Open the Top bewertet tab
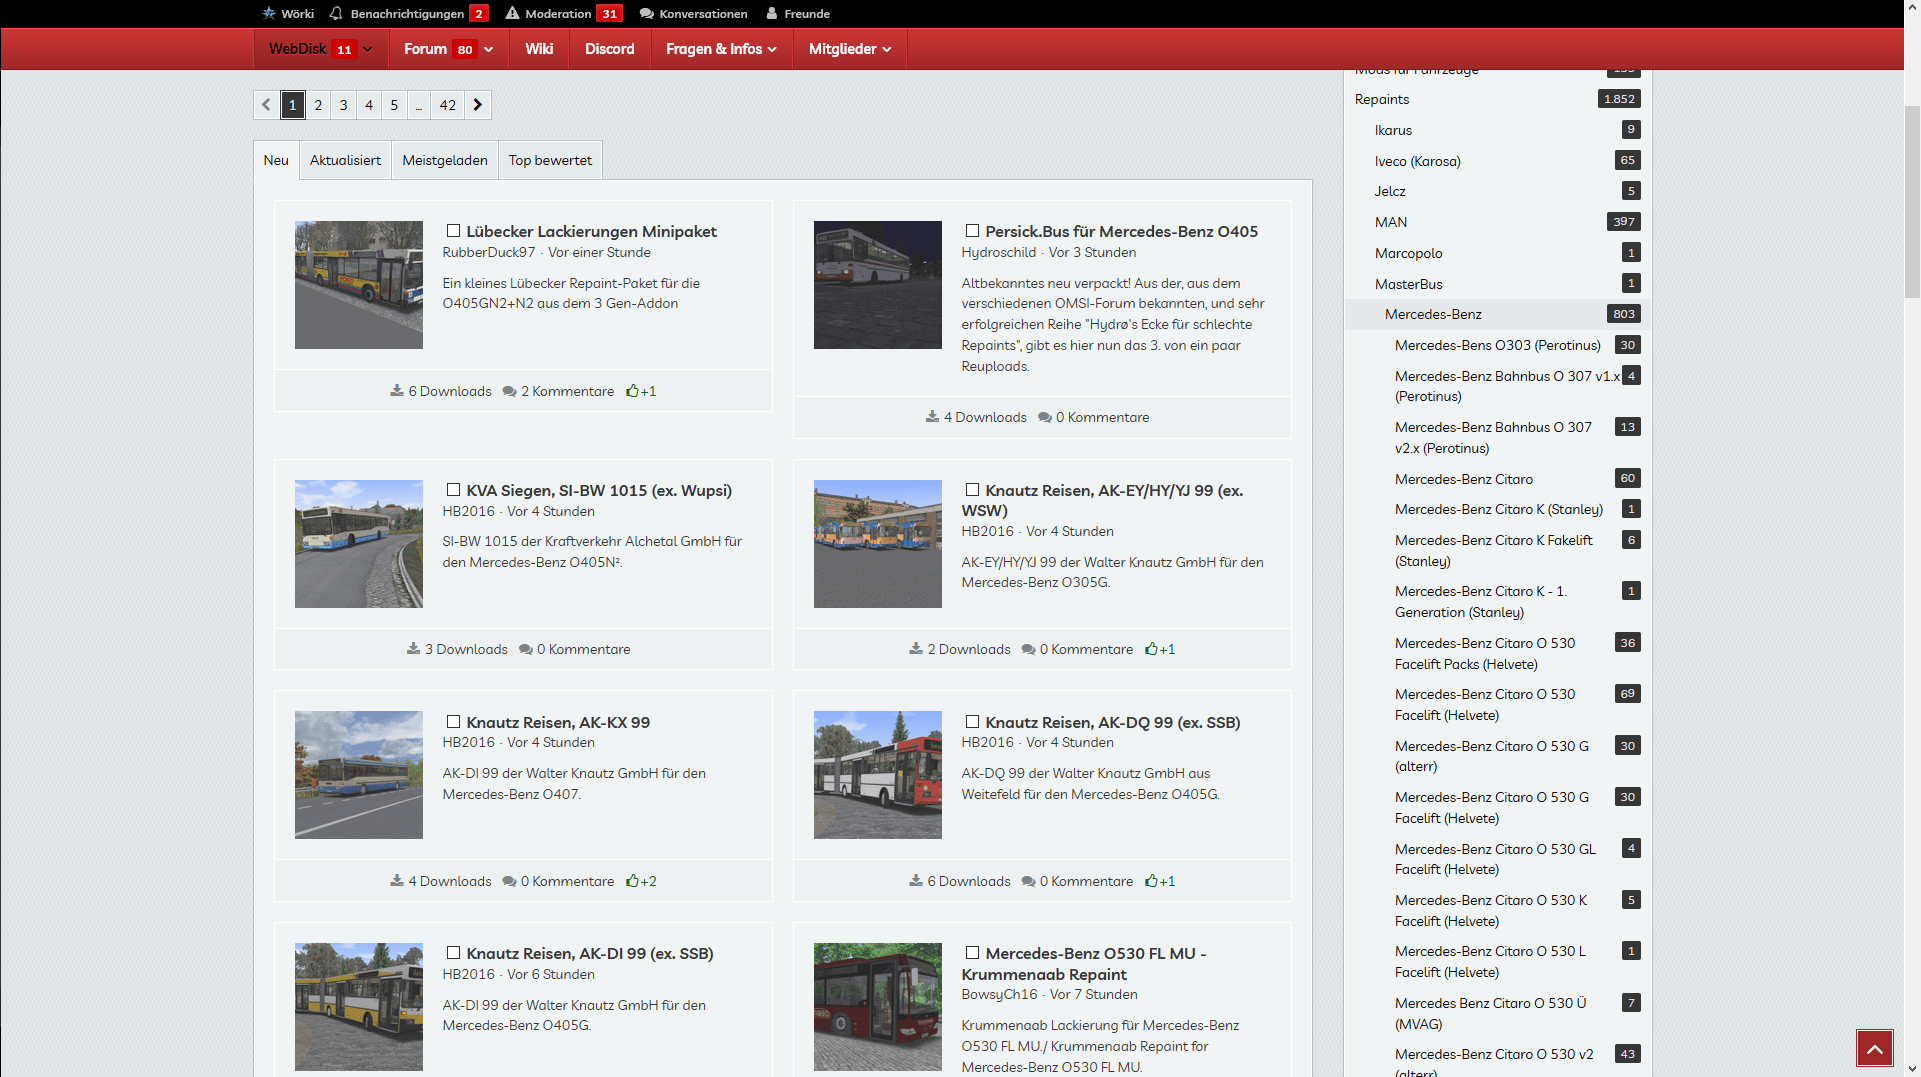 [x=550, y=160]
